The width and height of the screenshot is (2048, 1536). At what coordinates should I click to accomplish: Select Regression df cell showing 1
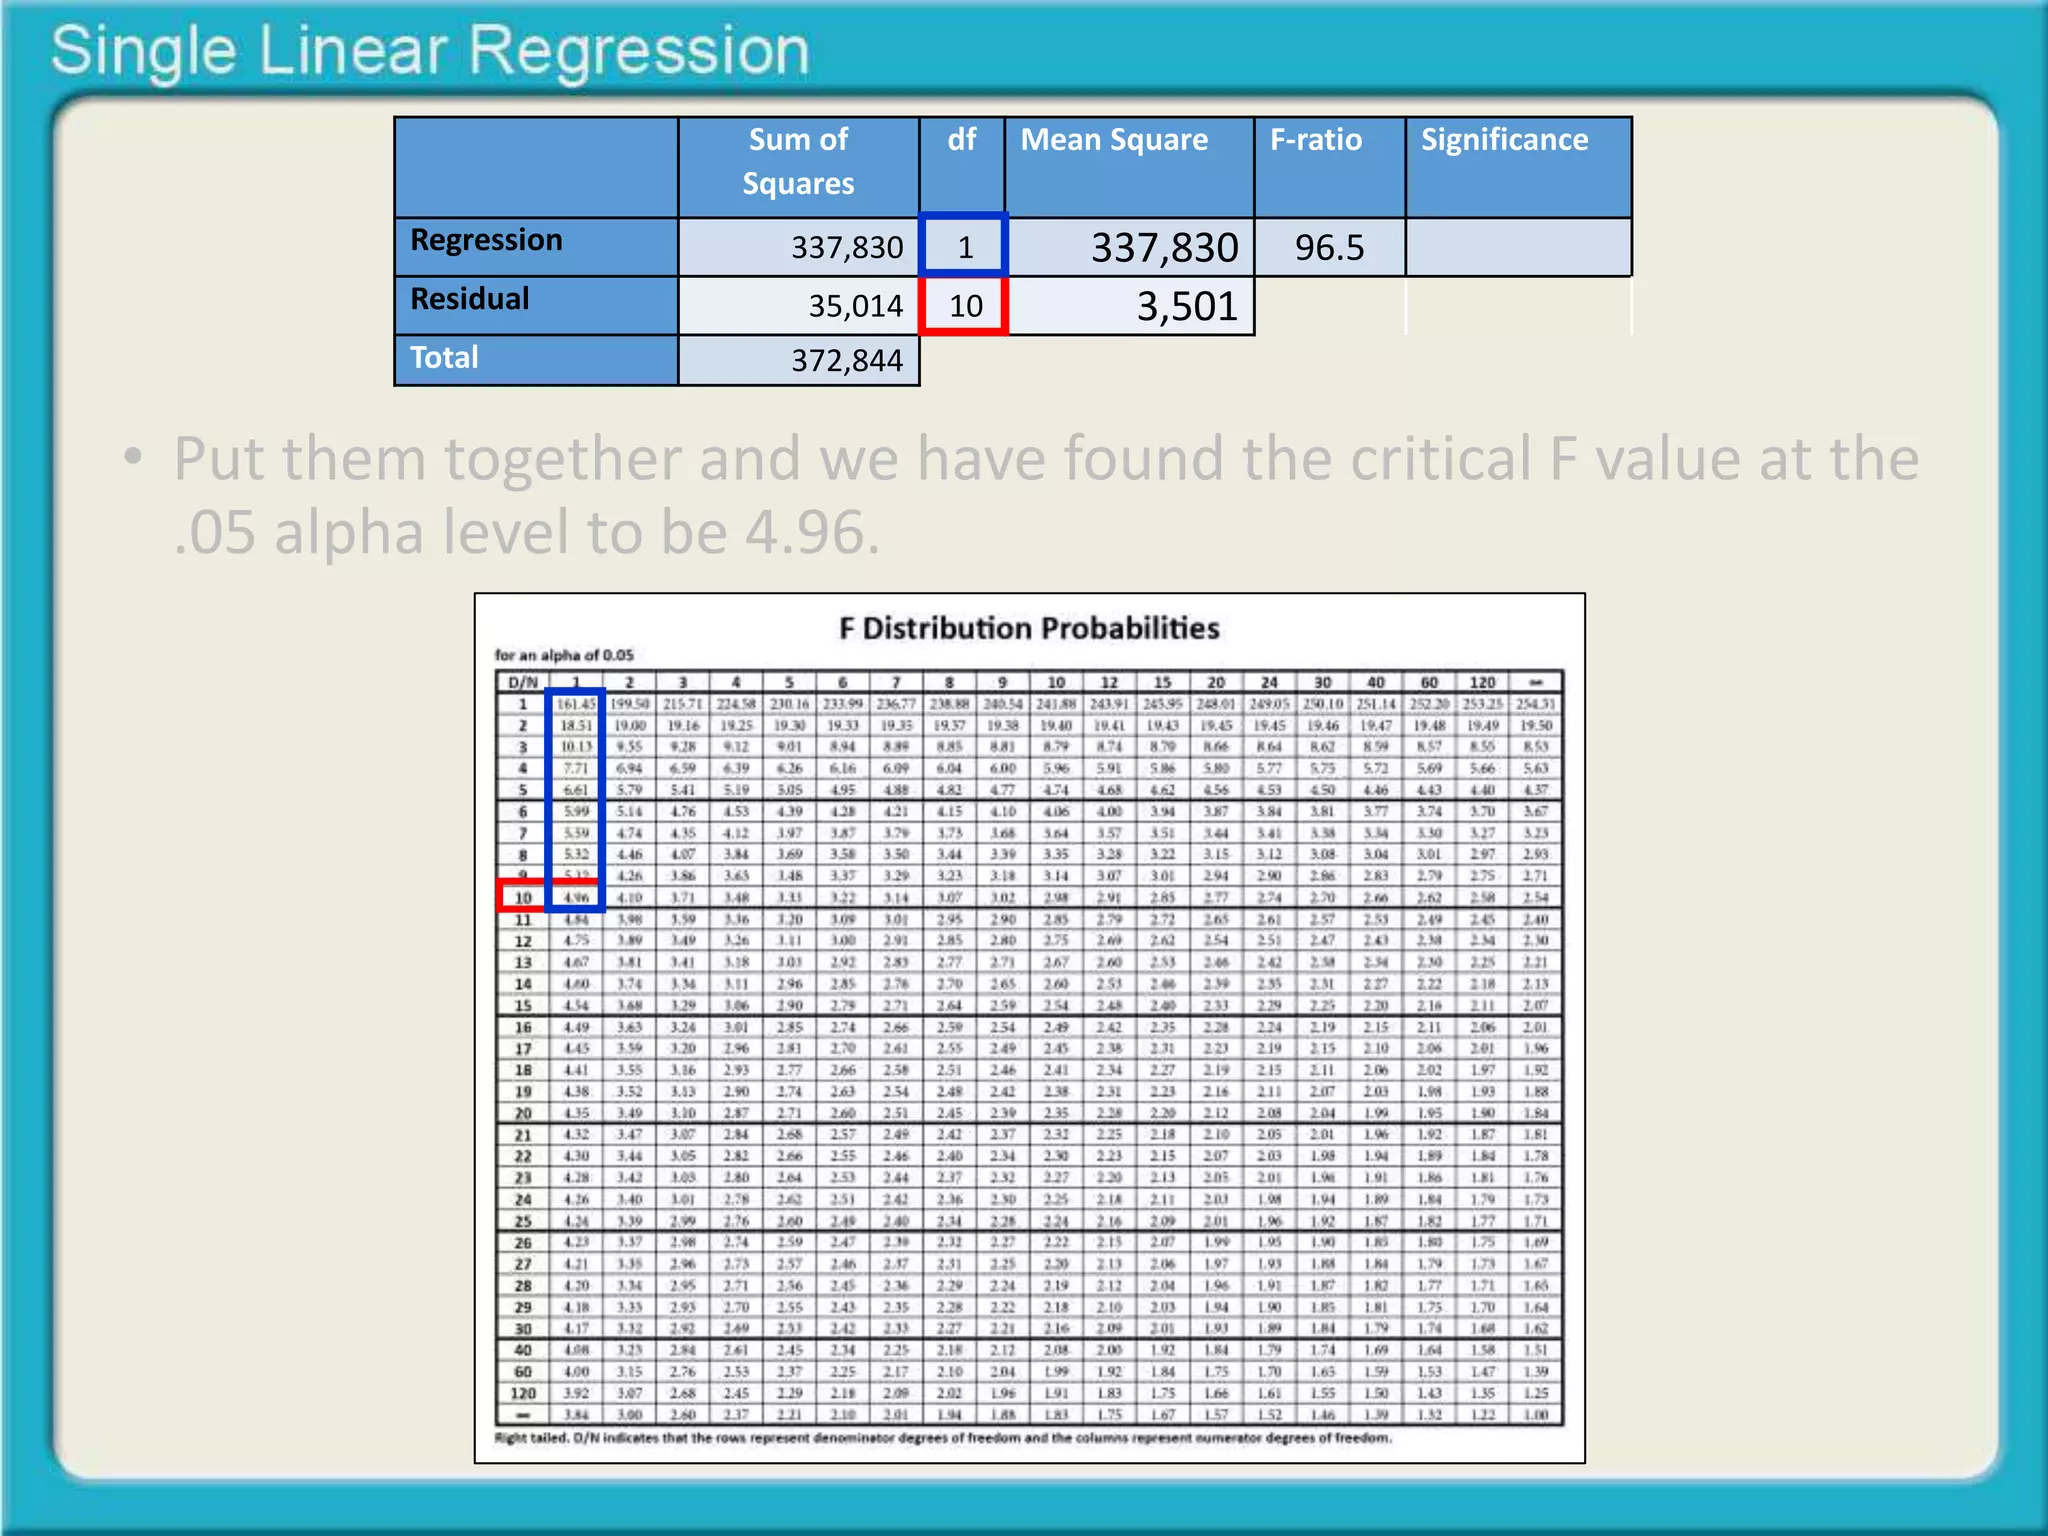click(x=964, y=246)
